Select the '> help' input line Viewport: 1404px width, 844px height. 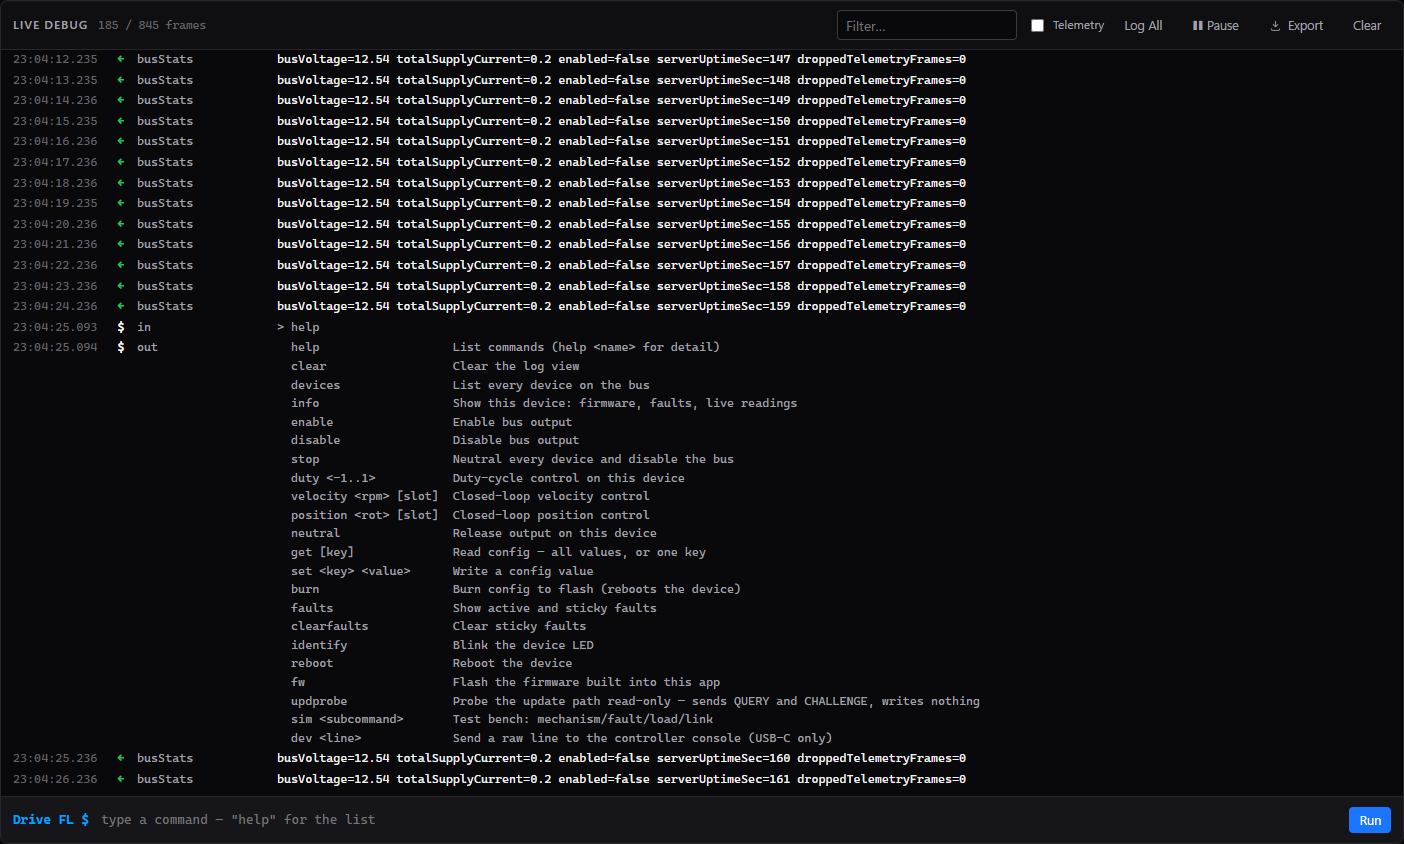[298, 327]
